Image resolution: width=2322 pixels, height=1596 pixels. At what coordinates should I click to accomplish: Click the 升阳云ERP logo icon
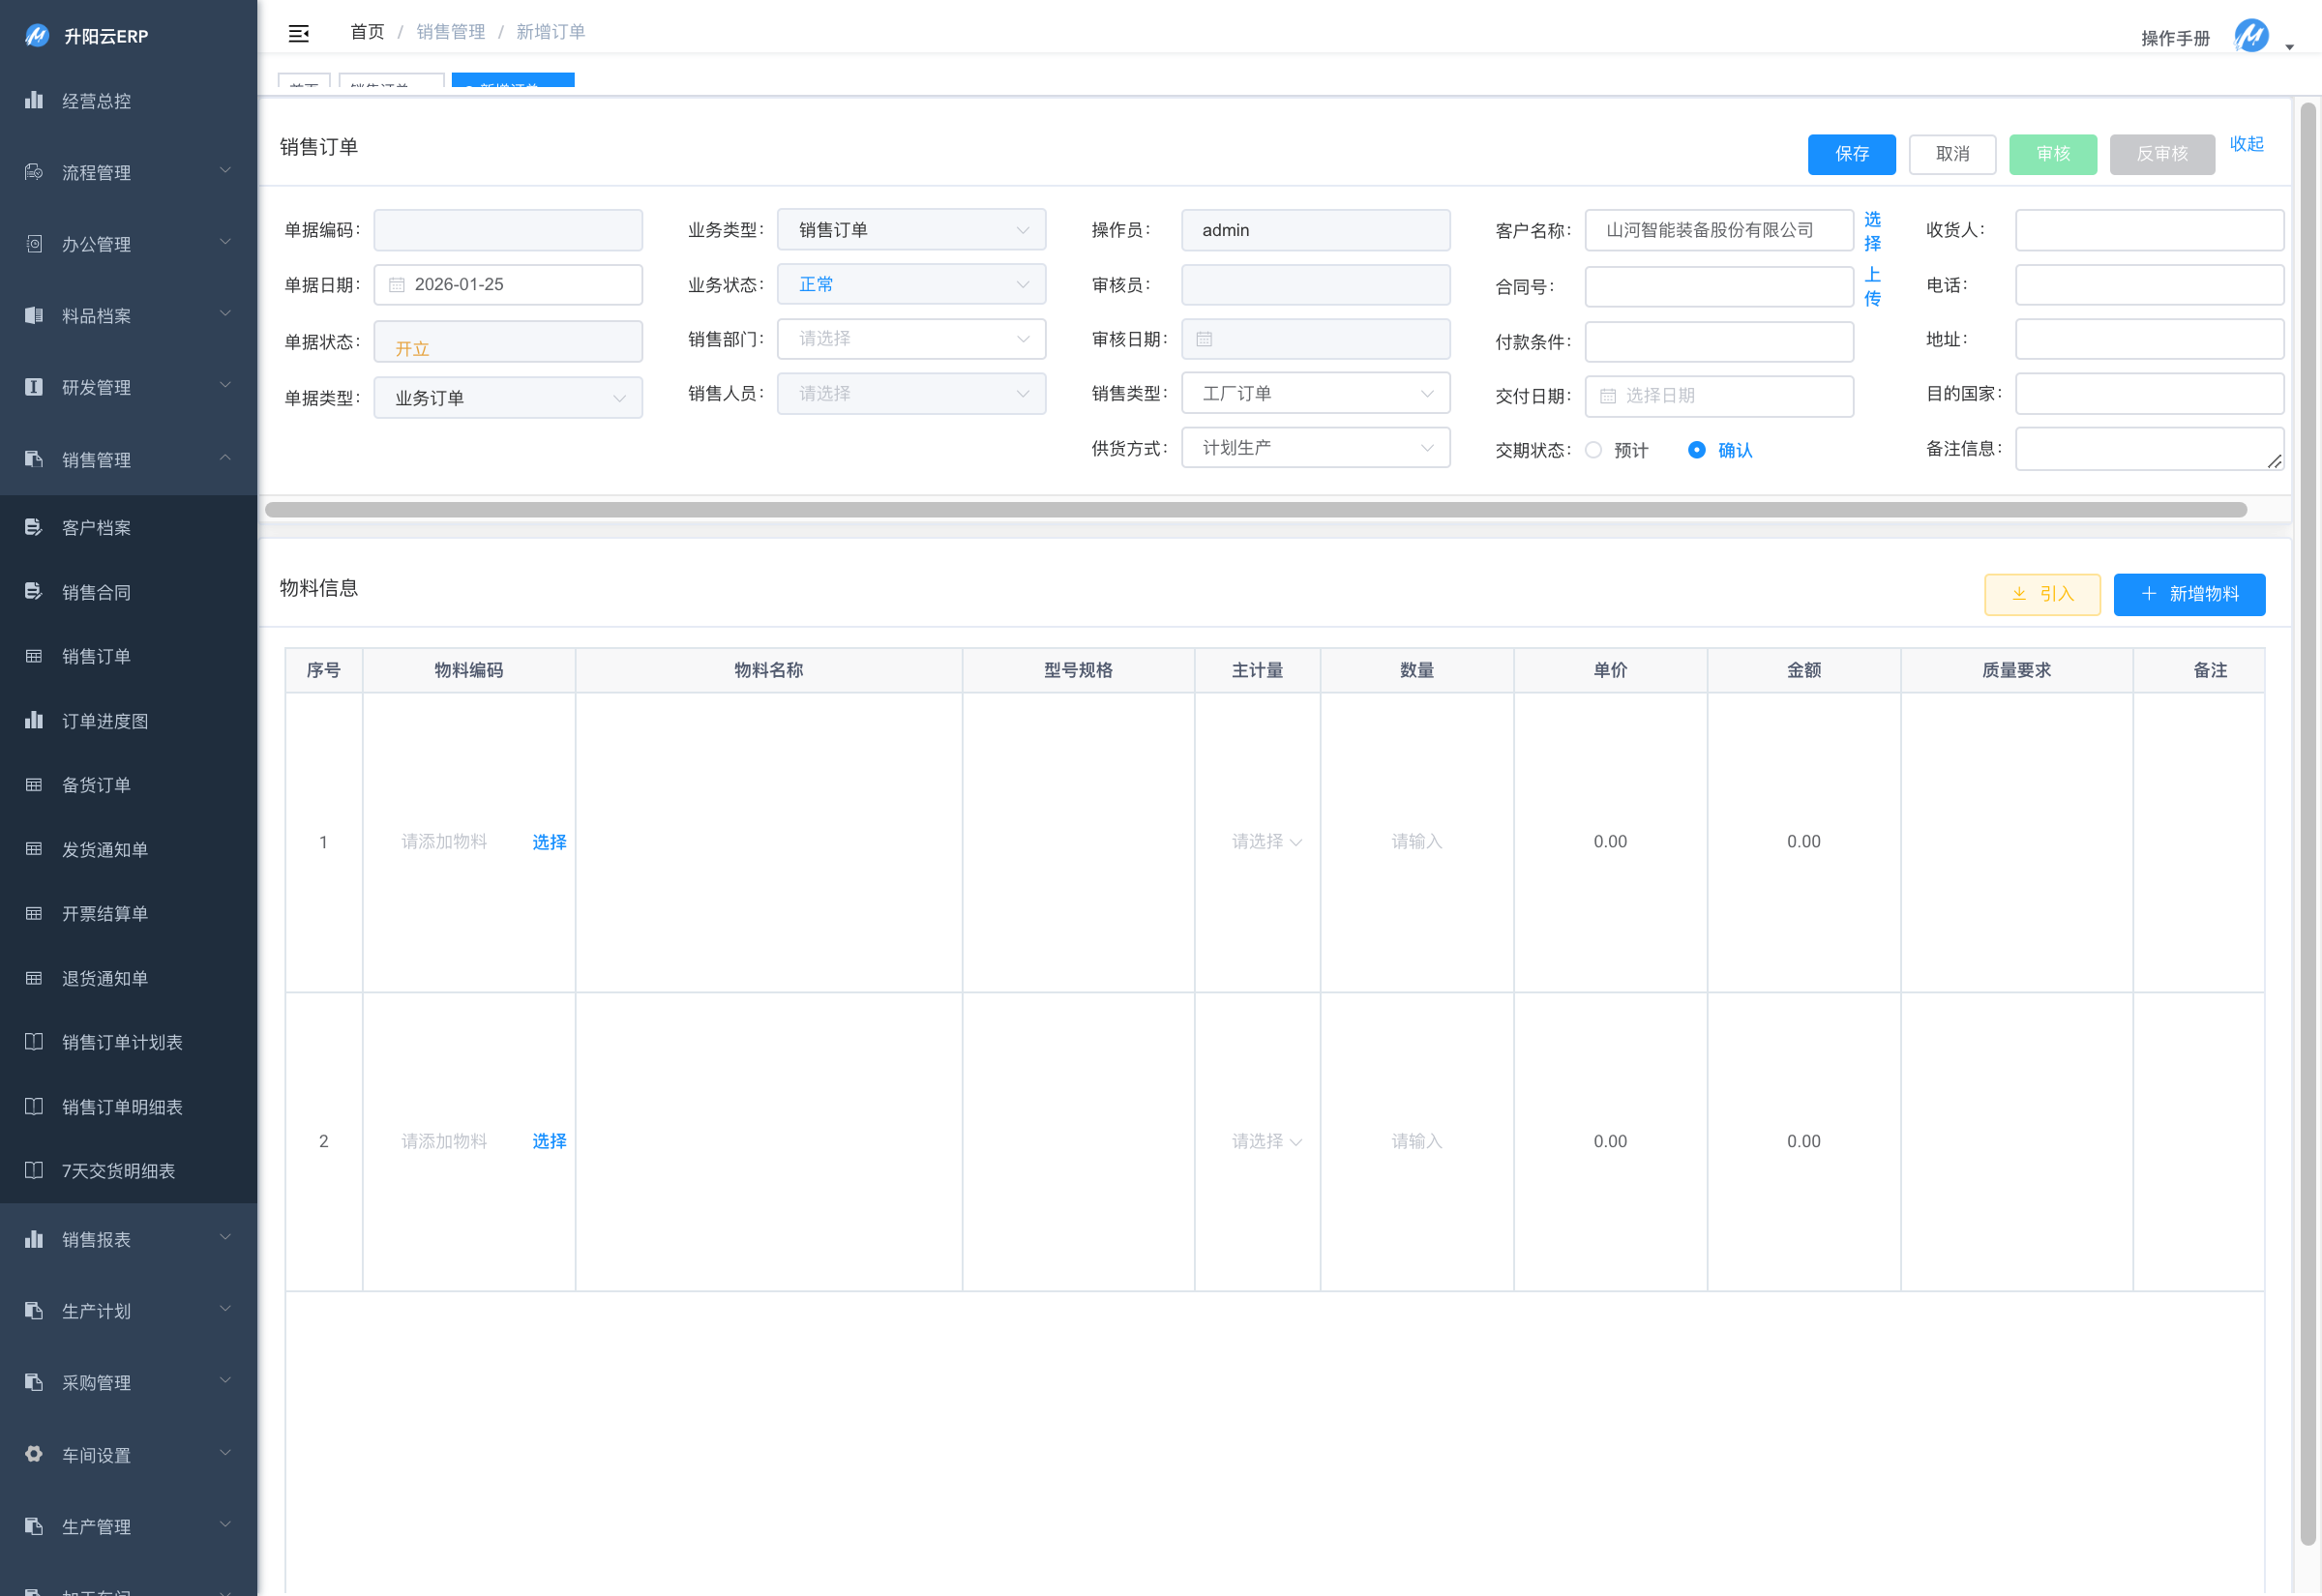coord(37,36)
